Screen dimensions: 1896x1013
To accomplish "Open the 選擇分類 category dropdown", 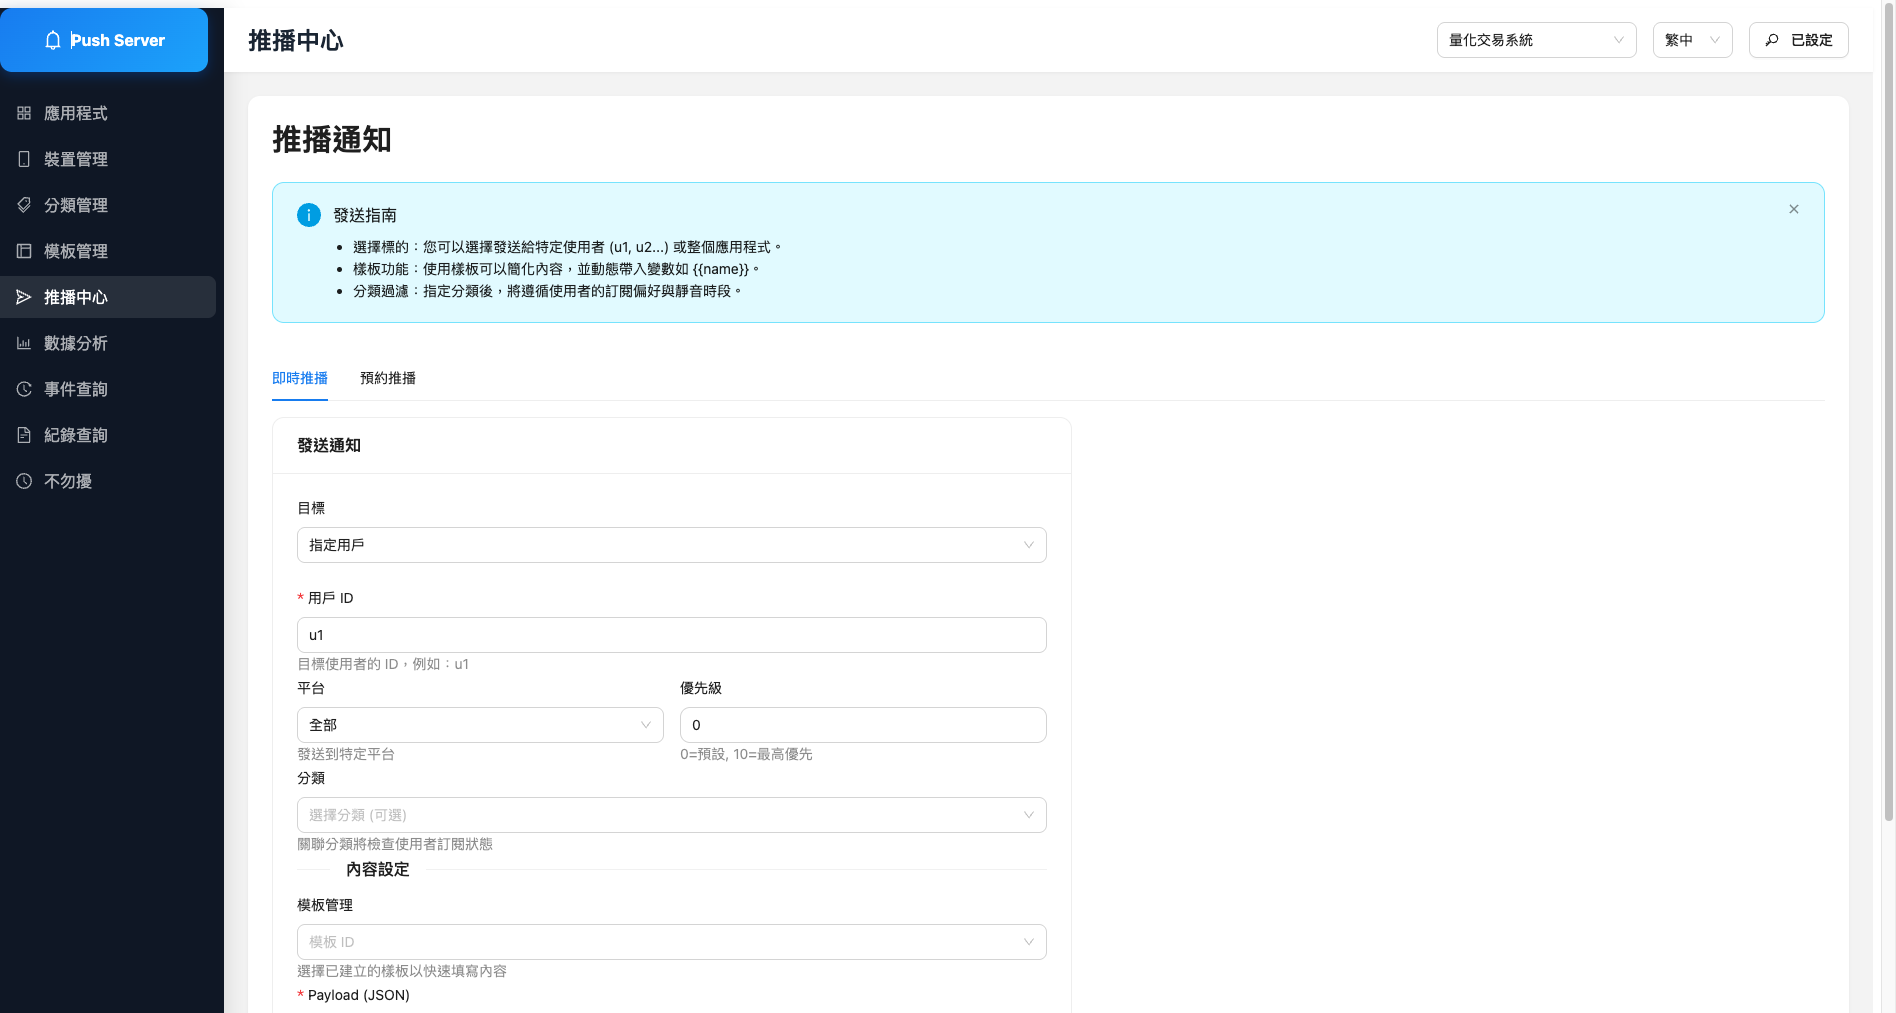I will click(x=671, y=815).
